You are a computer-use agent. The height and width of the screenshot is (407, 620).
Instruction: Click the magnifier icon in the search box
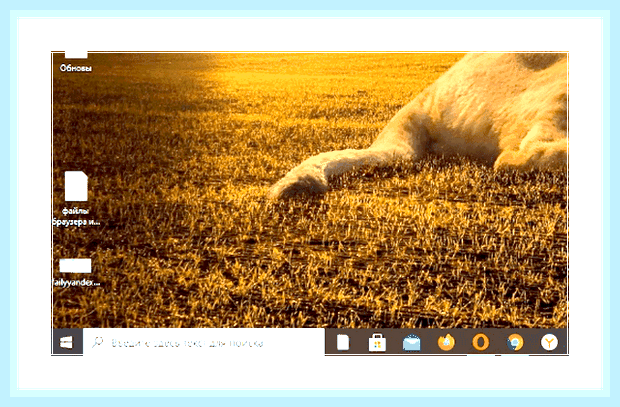(x=98, y=342)
